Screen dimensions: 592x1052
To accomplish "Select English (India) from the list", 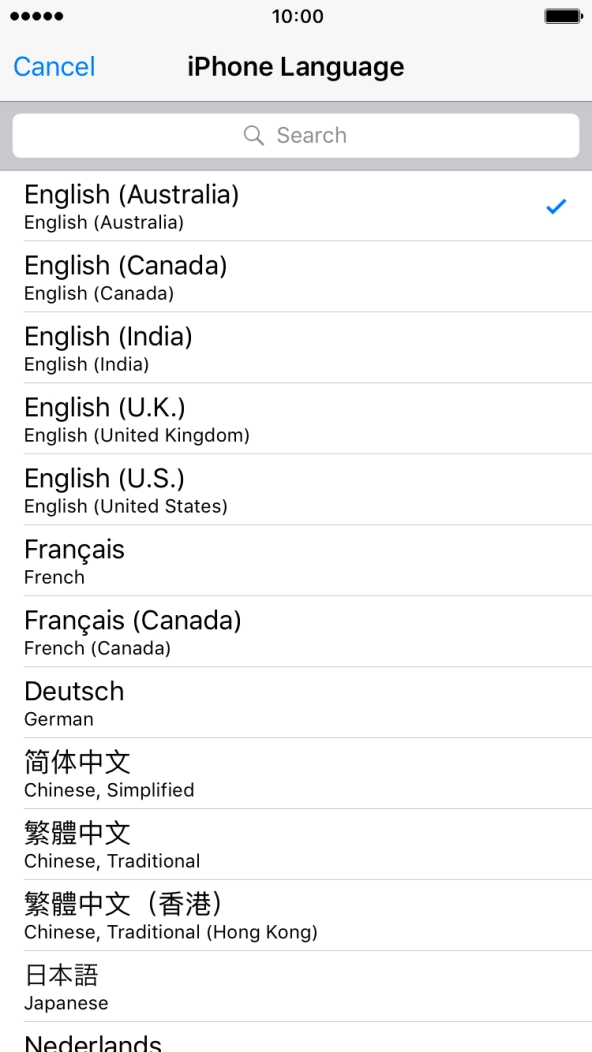I will (296, 348).
